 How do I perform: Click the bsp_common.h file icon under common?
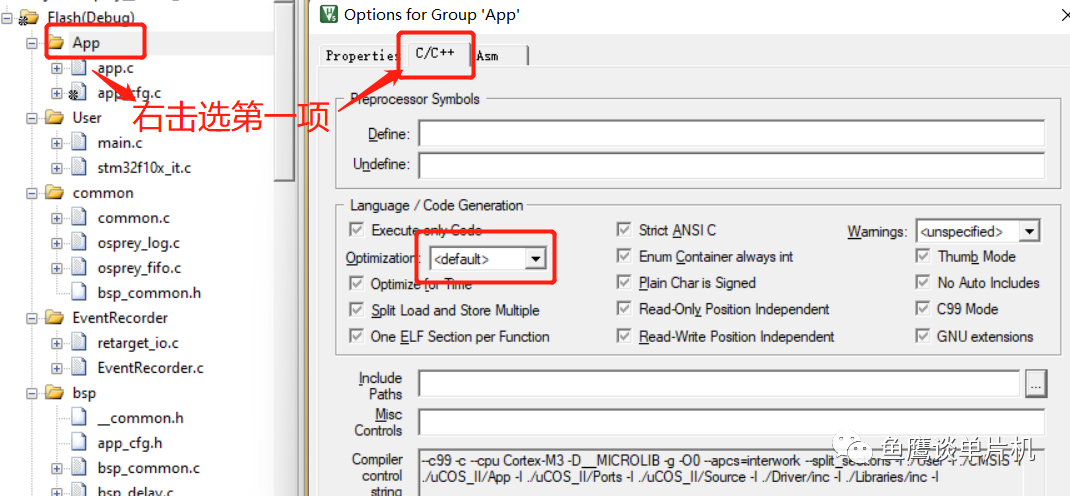(x=80, y=293)
